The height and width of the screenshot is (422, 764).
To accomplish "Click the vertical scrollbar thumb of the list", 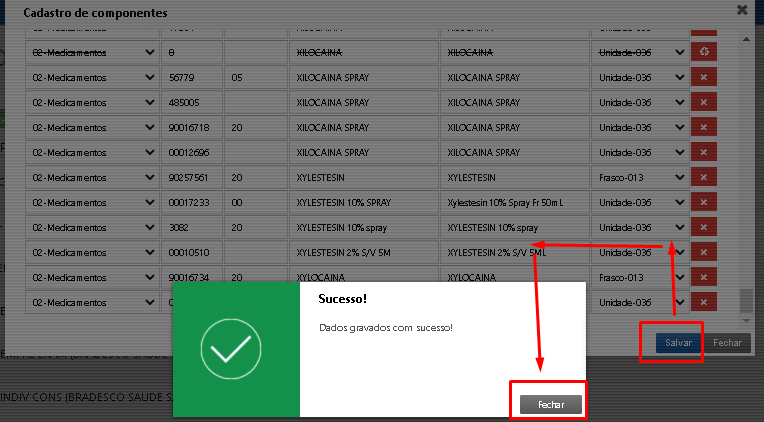I will [x=746, y=301].
